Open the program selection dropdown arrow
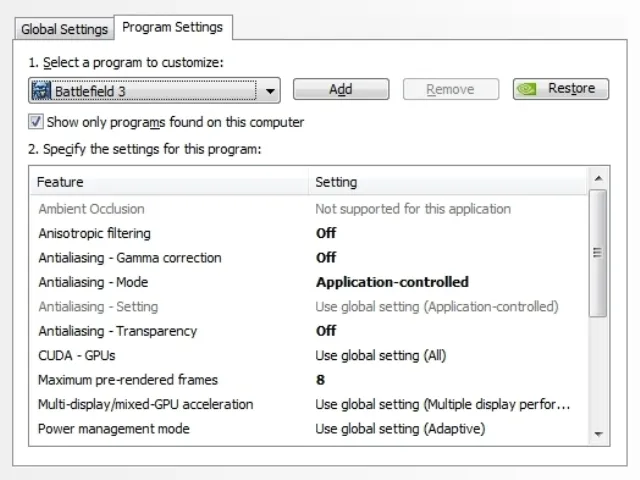 [269, 91]
